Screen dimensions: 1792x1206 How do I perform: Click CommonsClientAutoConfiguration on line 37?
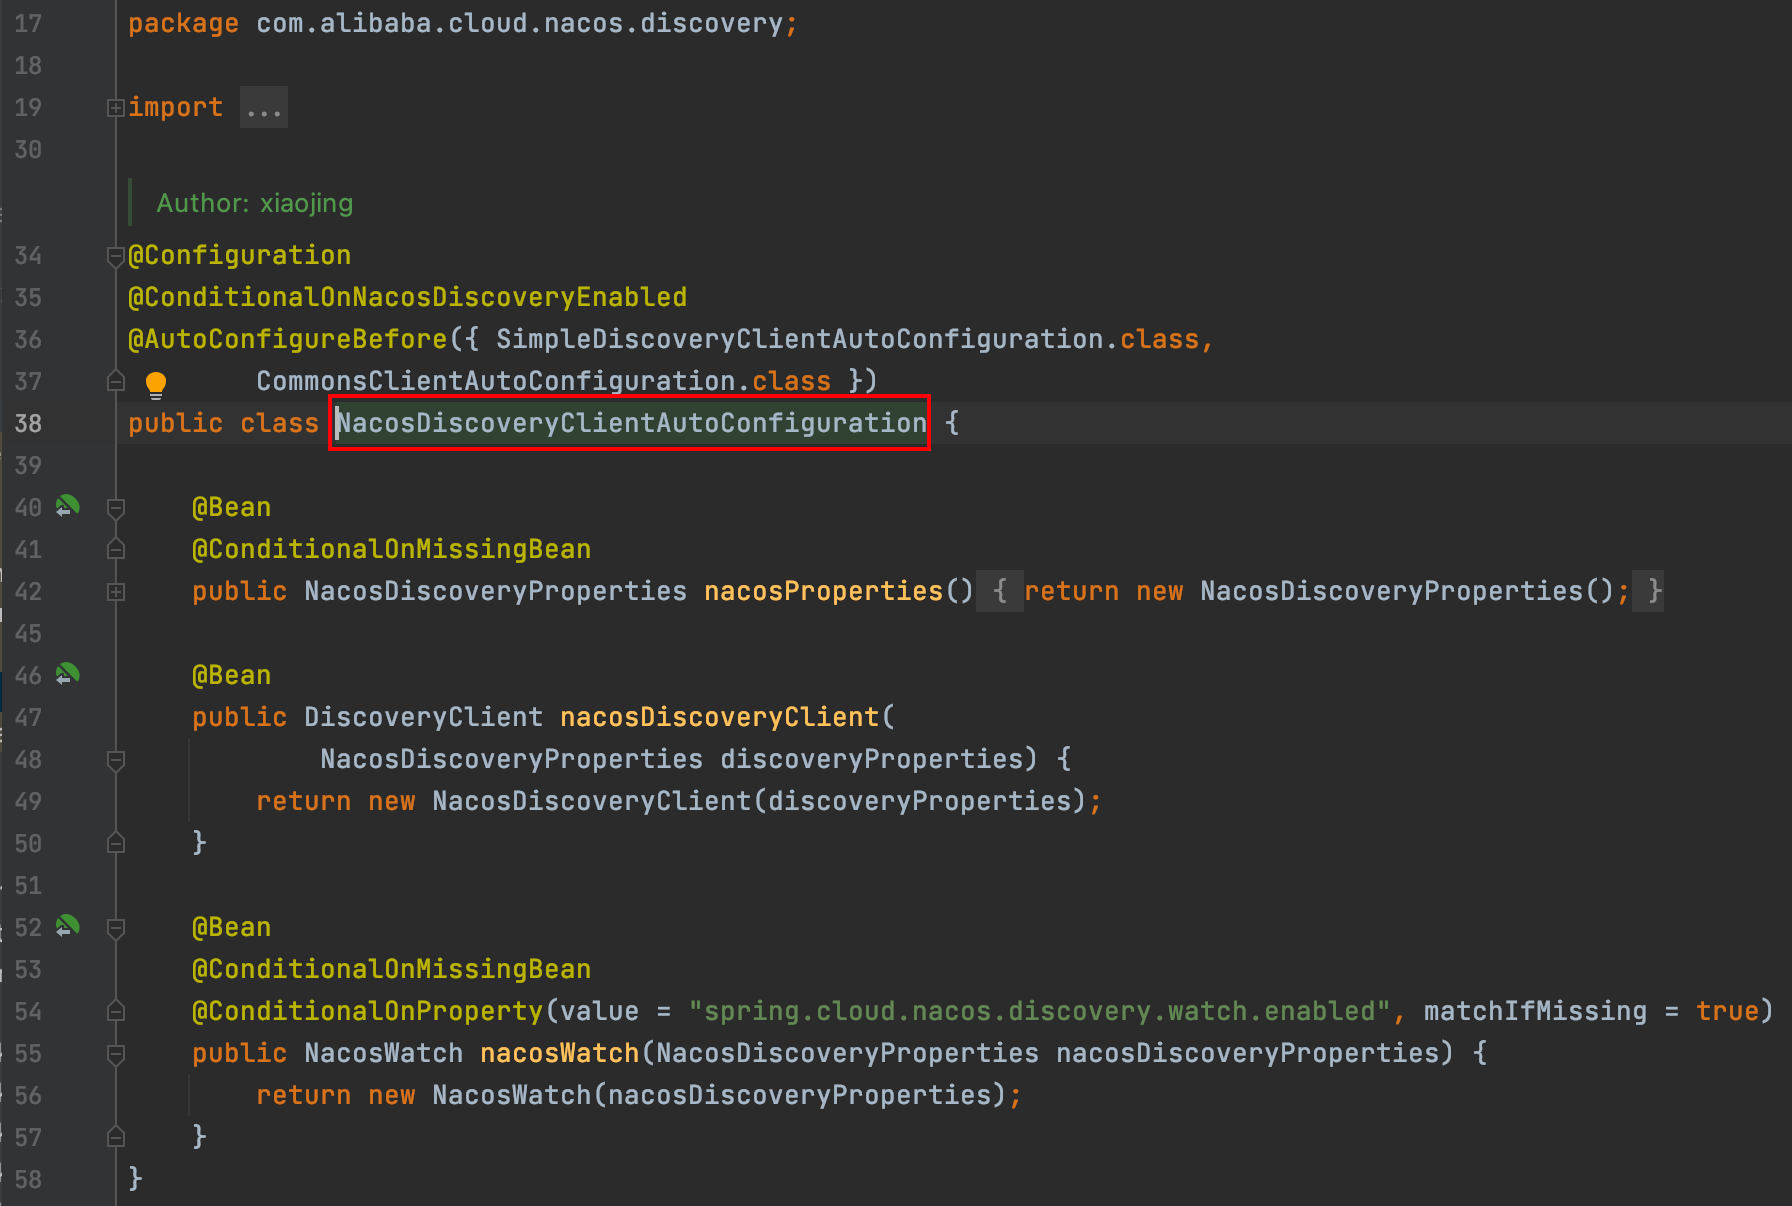click(x=496, y=381)
